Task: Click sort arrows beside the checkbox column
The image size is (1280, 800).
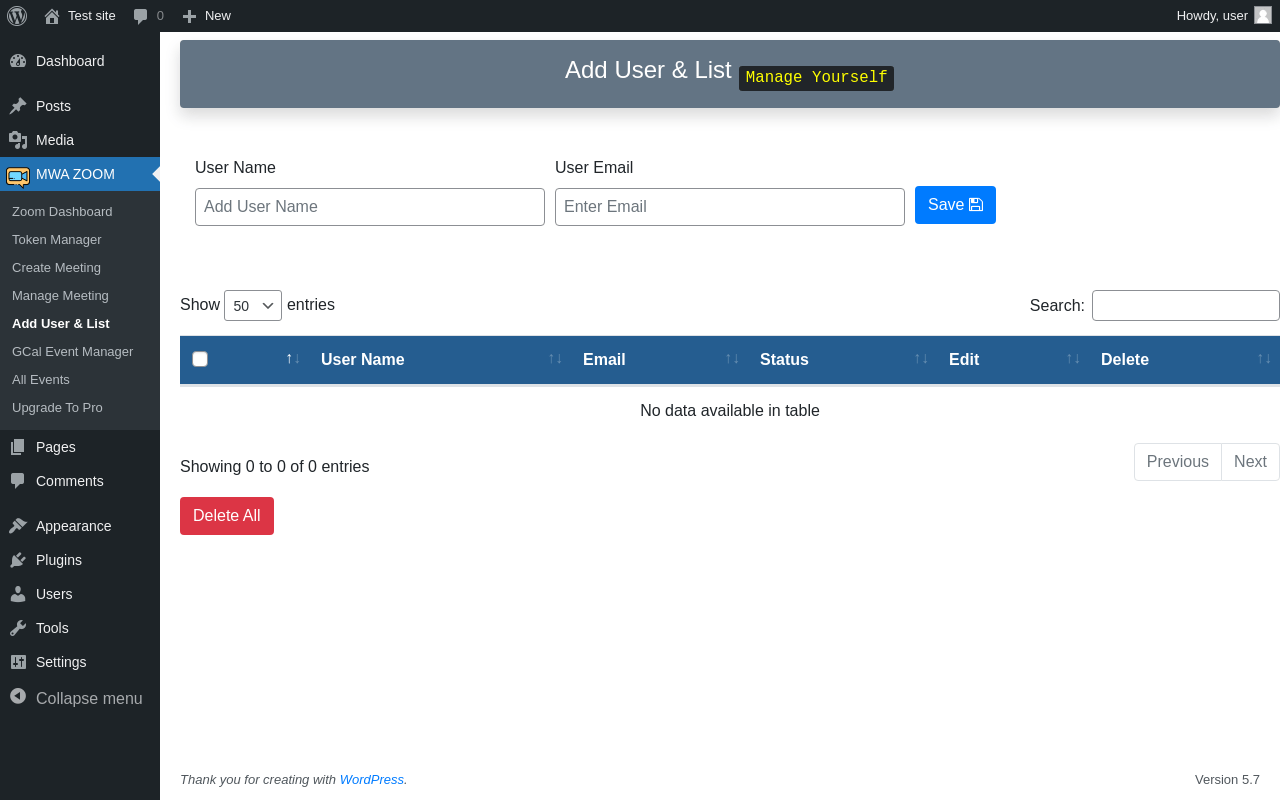Action: (x=293, y=359)
